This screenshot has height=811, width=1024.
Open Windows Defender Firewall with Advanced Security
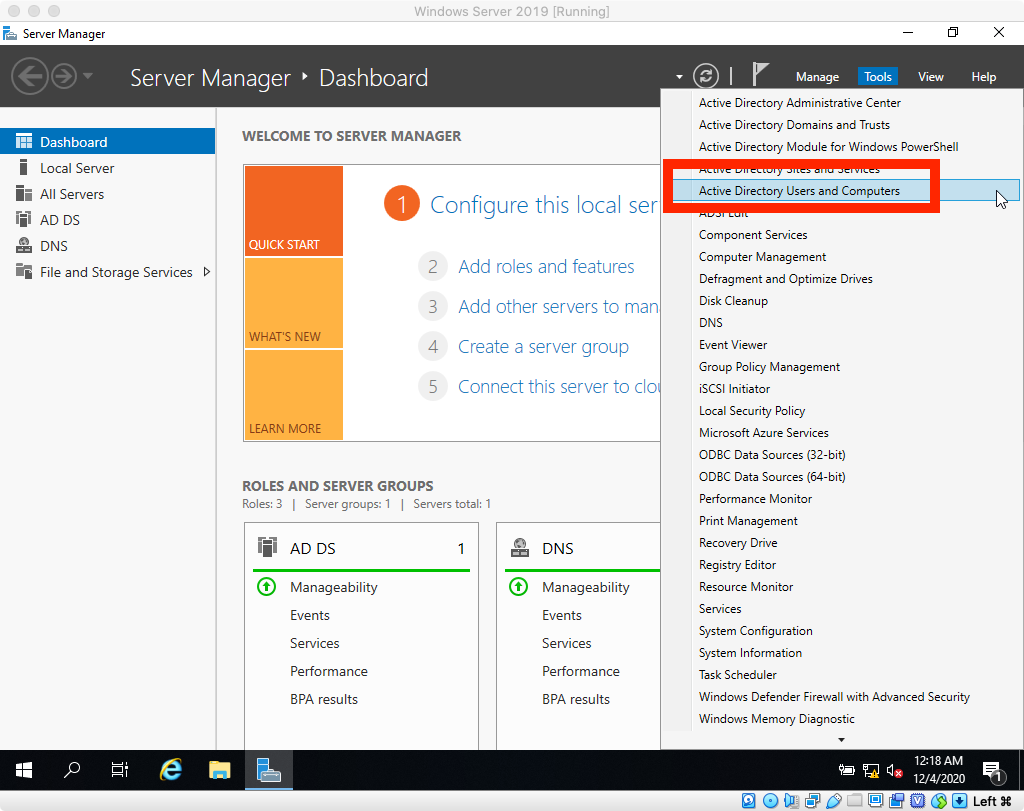(834, 697)
